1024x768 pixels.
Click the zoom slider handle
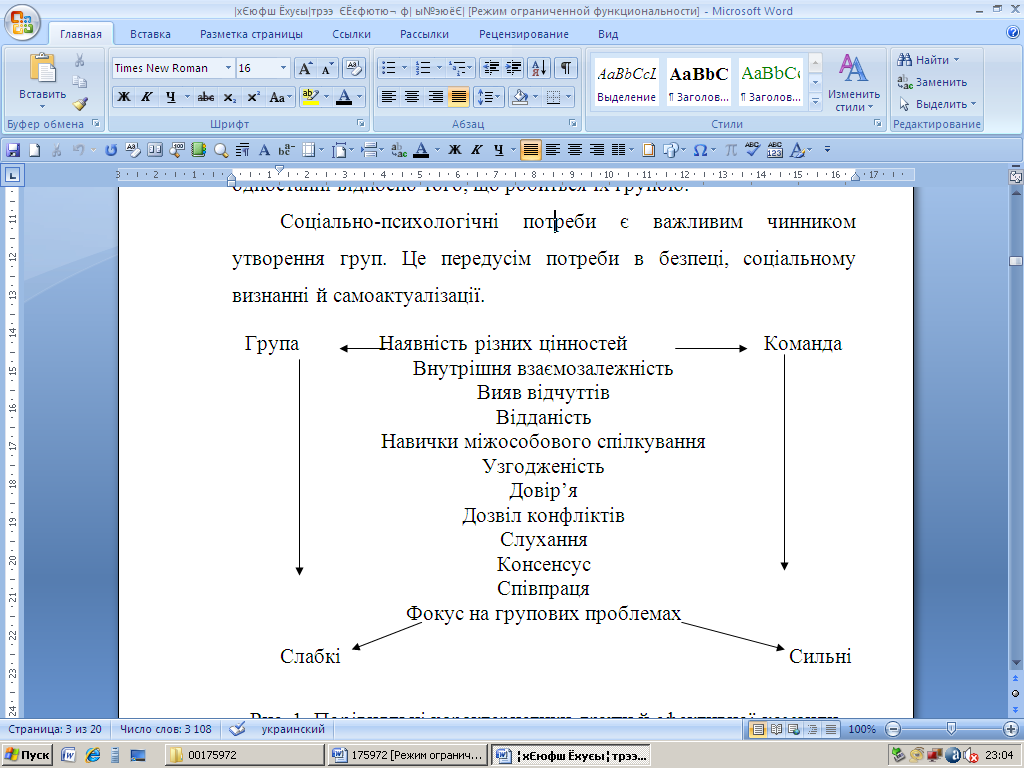pyautogui.click(x=951, y=729)
